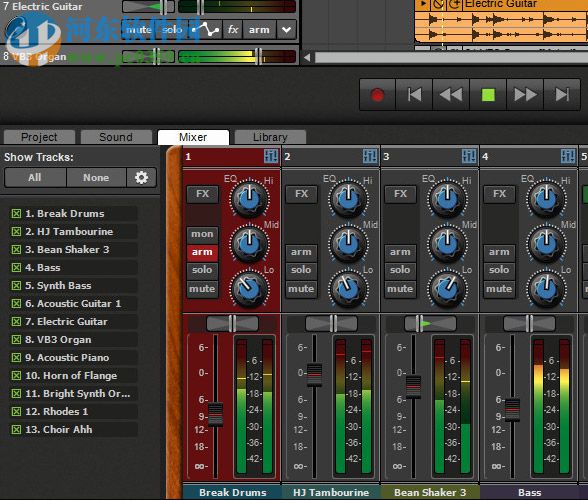The width and height of the screenshot is (588, 500).
Task: Open the mixer settings icon on channel 4
Action: (568, 156)
